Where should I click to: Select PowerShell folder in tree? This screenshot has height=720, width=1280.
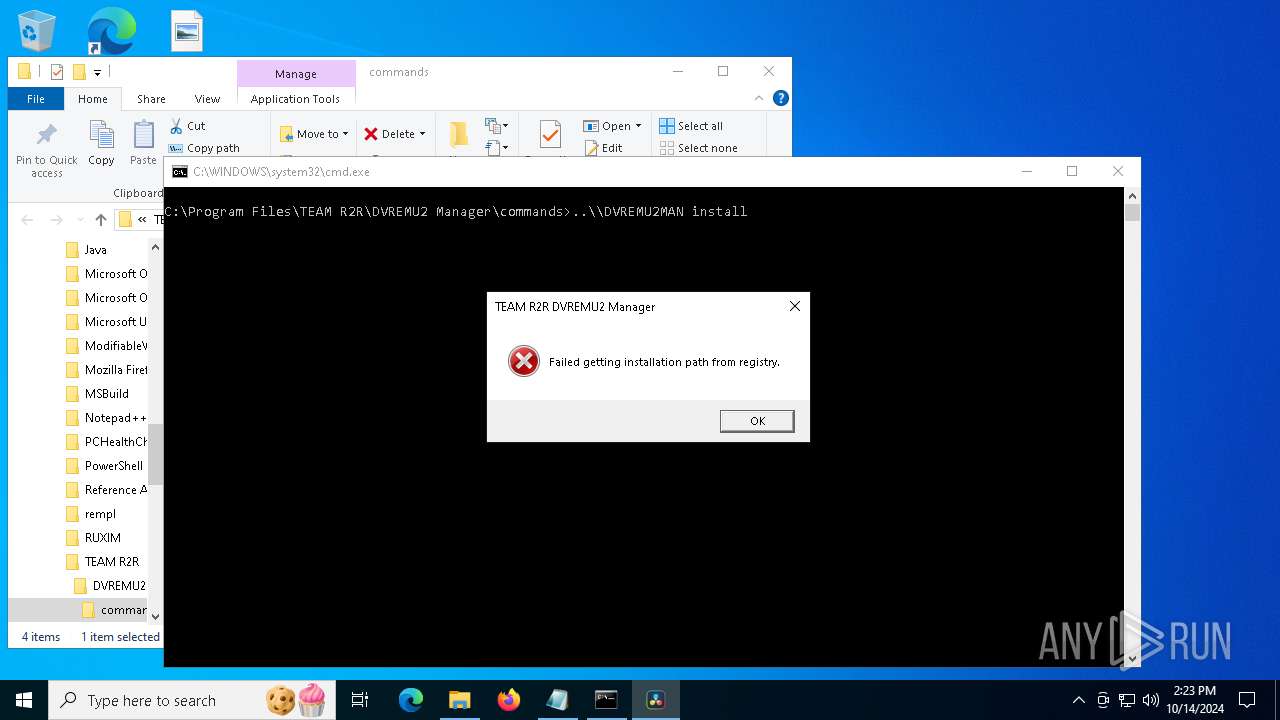(x=104, y=466)
